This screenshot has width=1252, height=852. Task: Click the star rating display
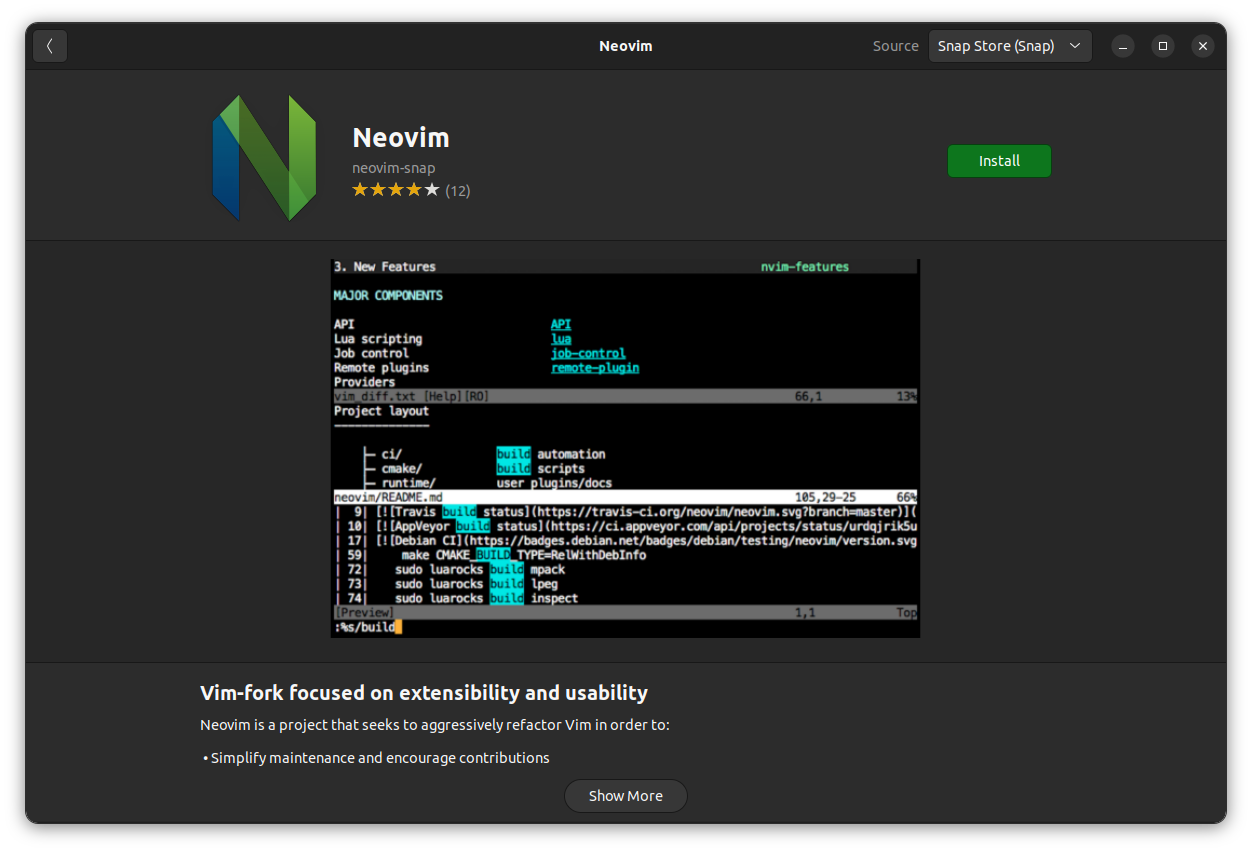396,189
